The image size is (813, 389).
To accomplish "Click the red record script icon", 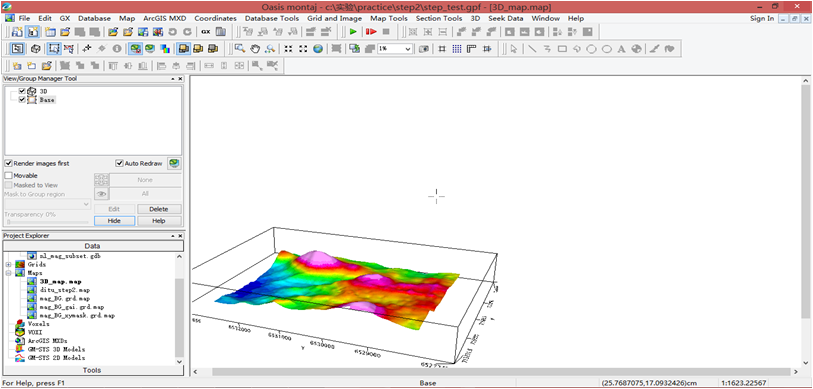I will click(371, 32).
